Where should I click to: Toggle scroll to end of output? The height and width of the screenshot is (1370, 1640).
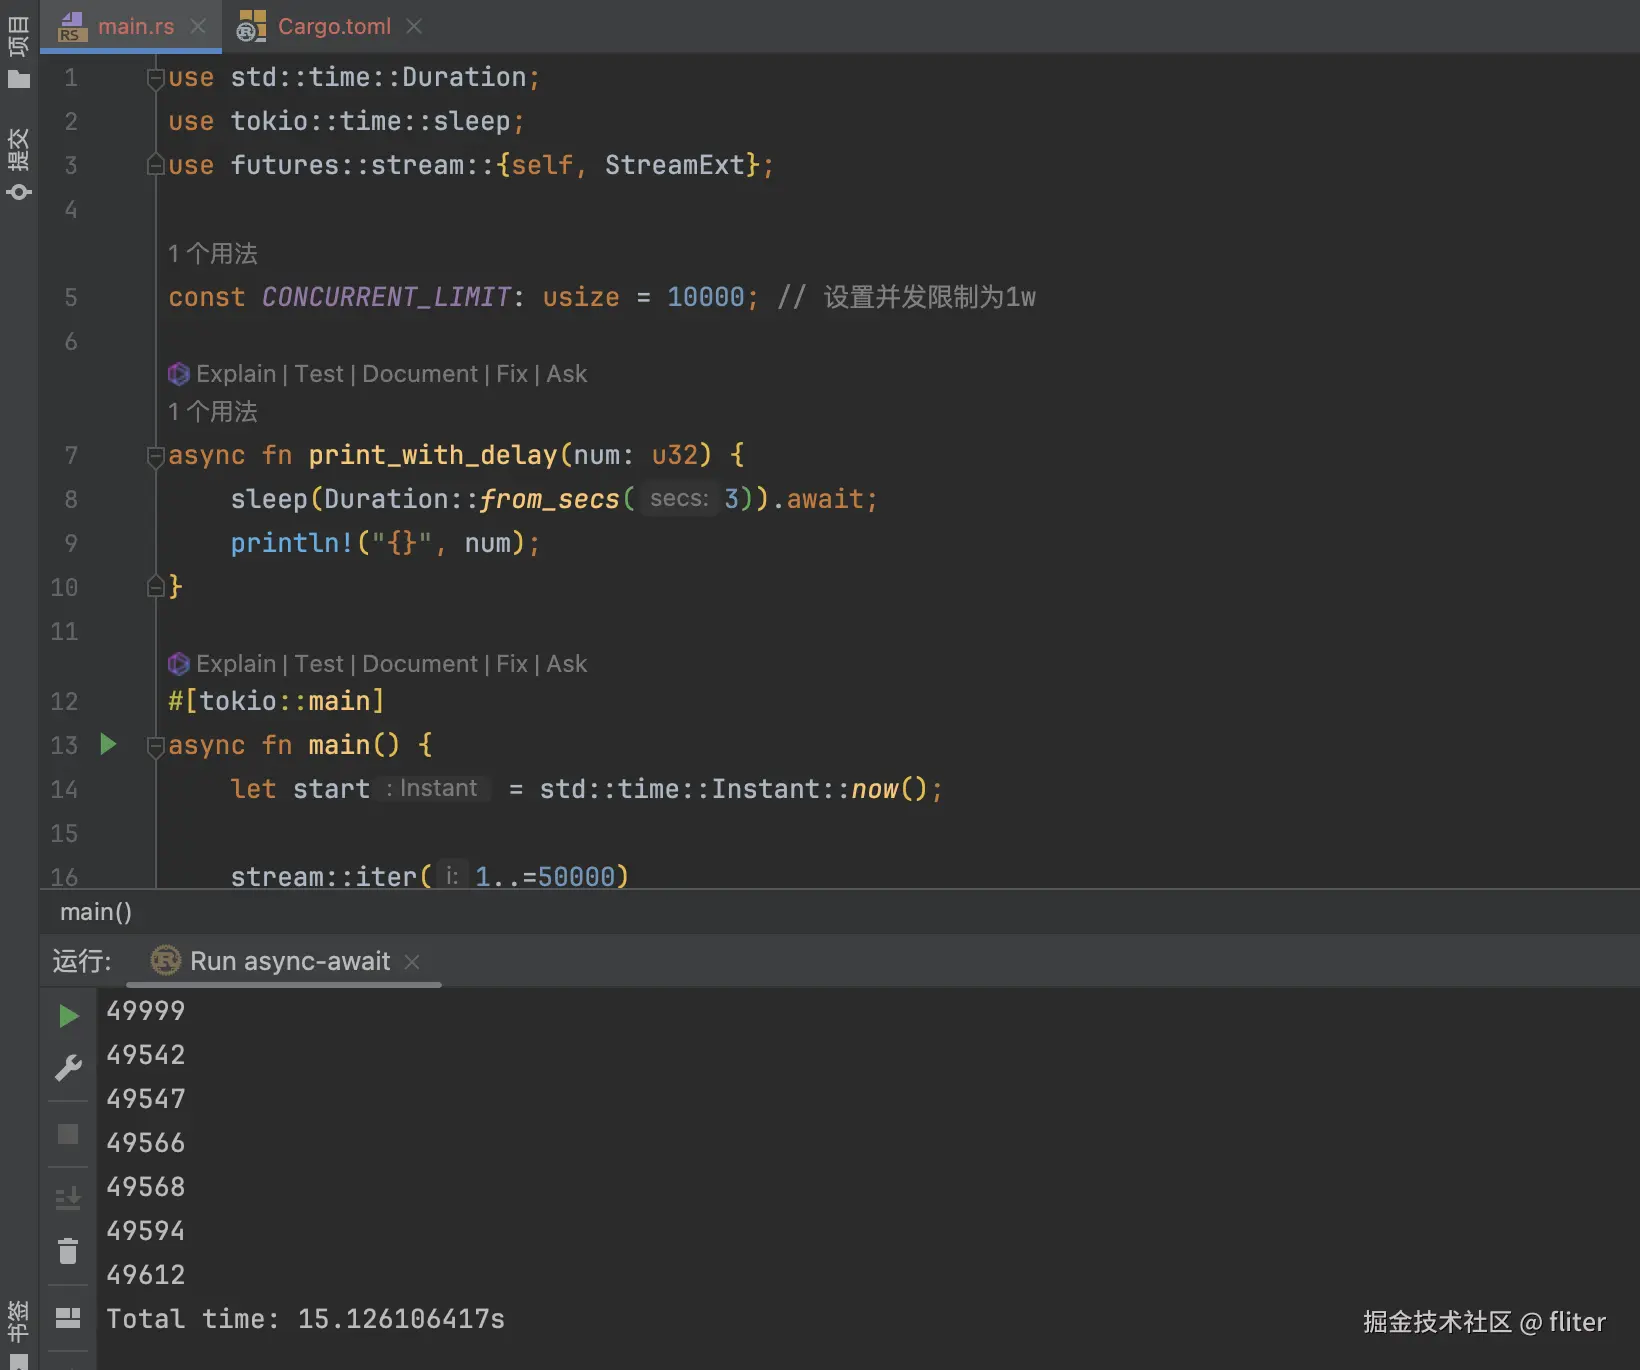[68, 1196]
